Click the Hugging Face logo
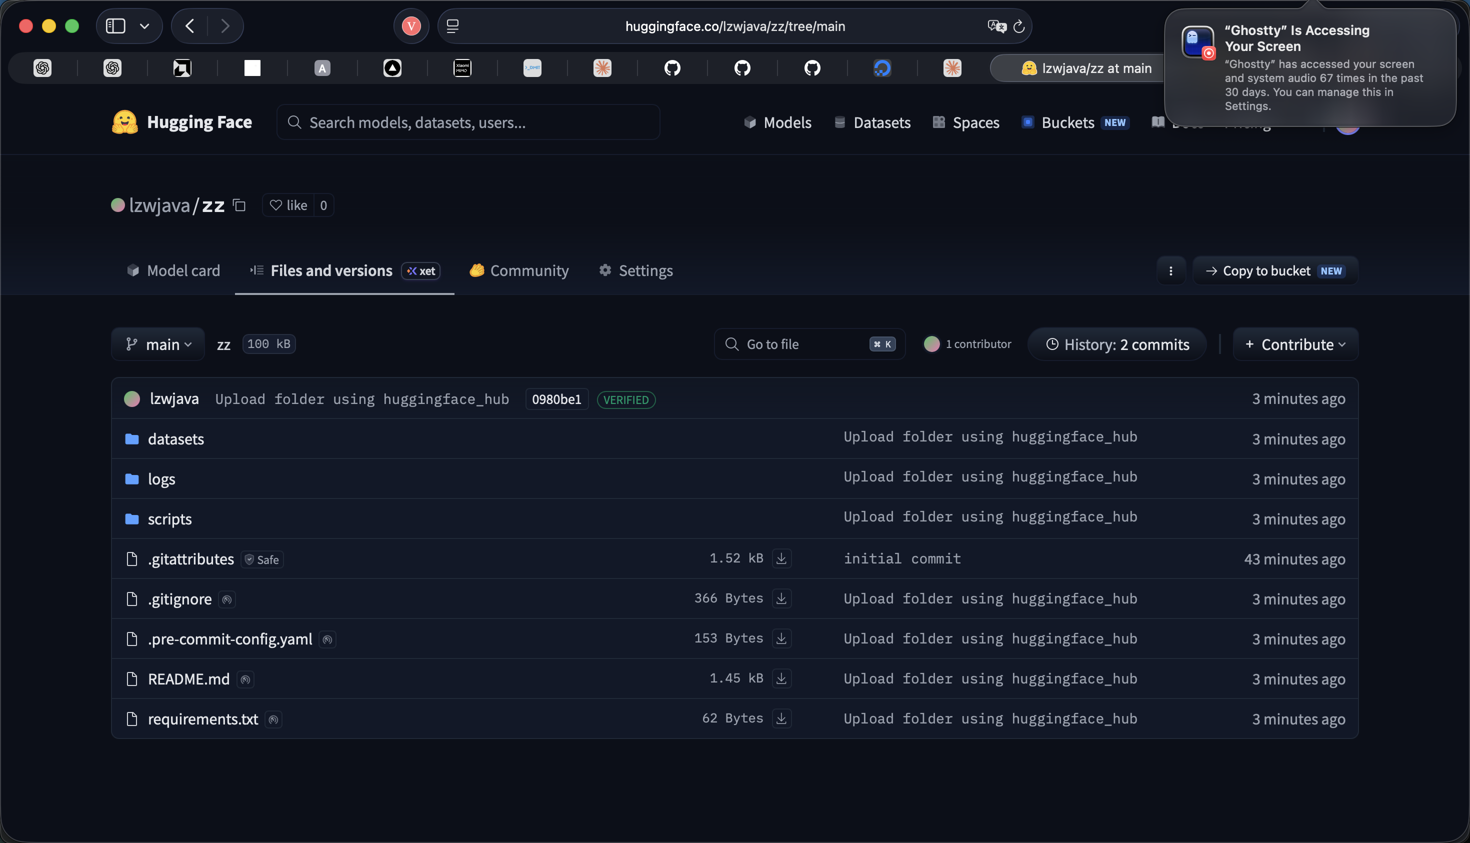 click(182, 122)
